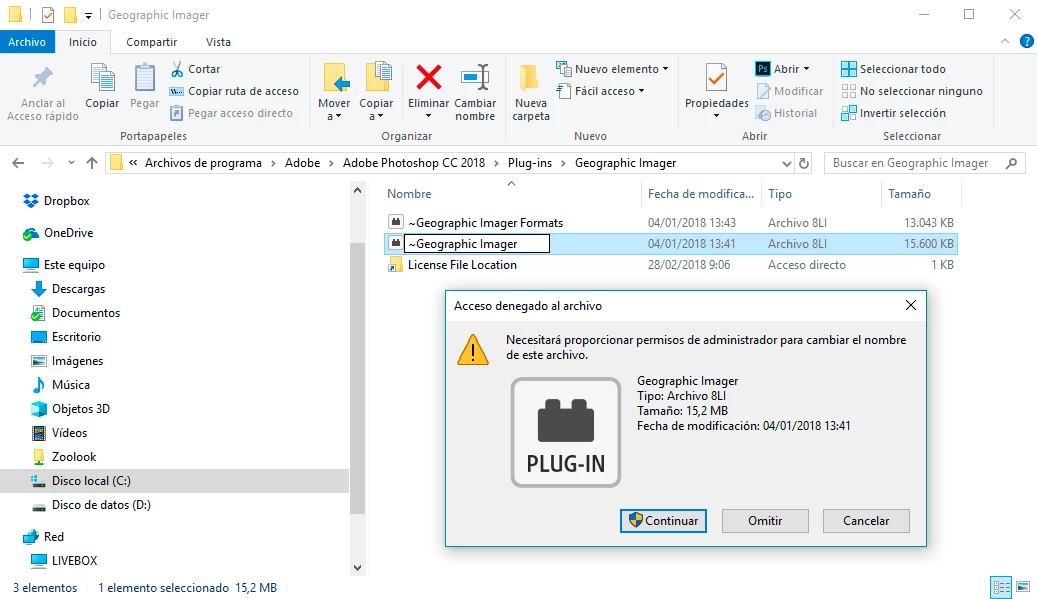The height and width of the screenshot is (599, 1037).
Task: Open address bar history dropdown
Action: coord(786,163)
